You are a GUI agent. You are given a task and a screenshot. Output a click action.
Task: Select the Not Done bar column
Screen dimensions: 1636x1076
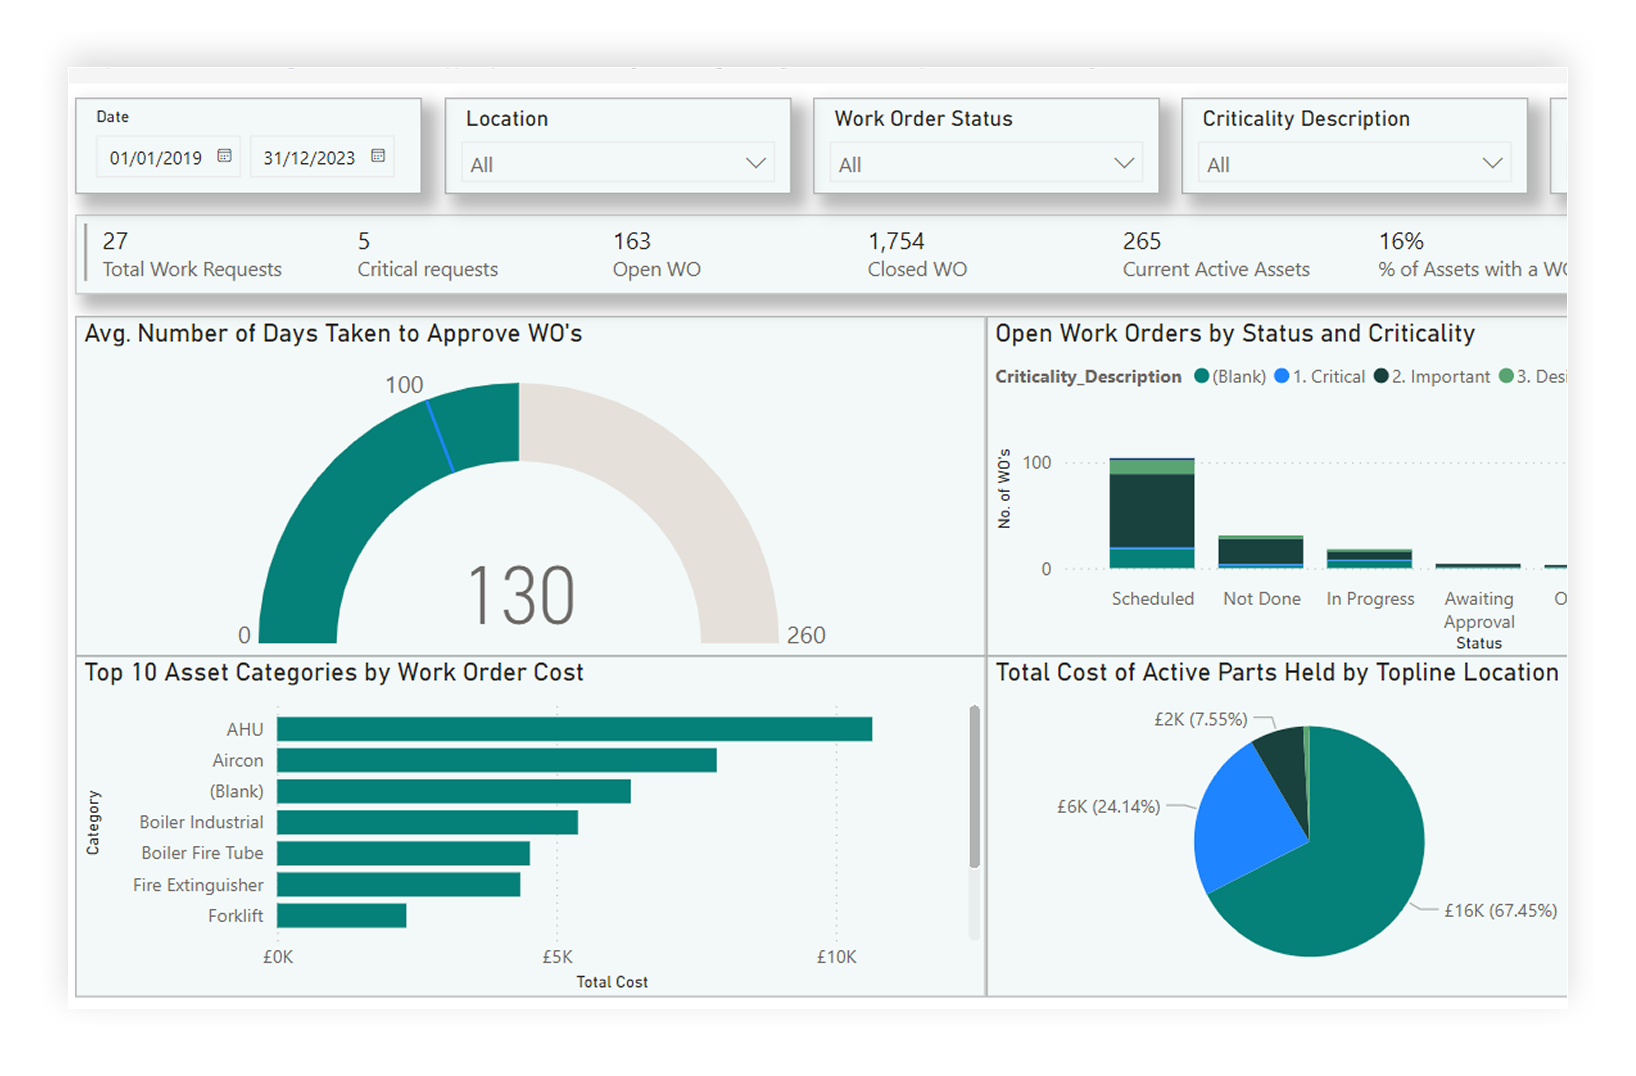pyautogui.click(x=1260, y=551)
